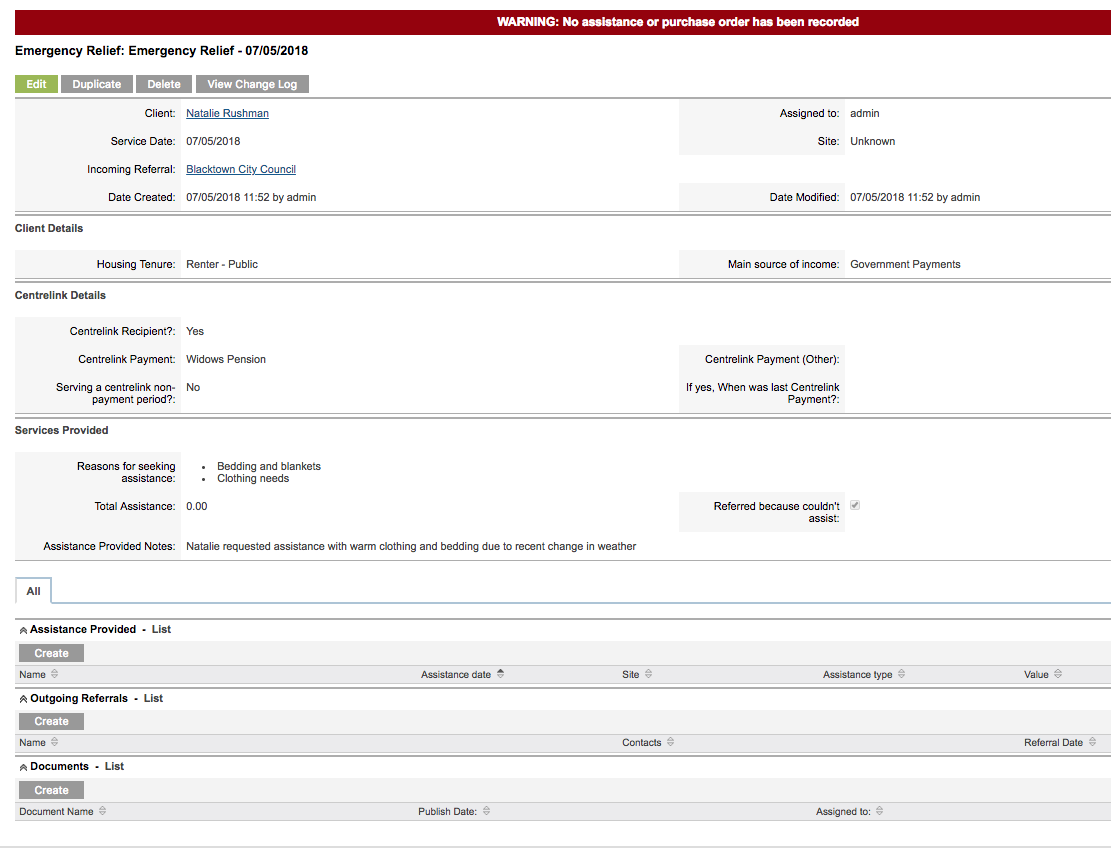
Task: Click Total Assistance value 0.00
Action: click(x=197, y=506)
